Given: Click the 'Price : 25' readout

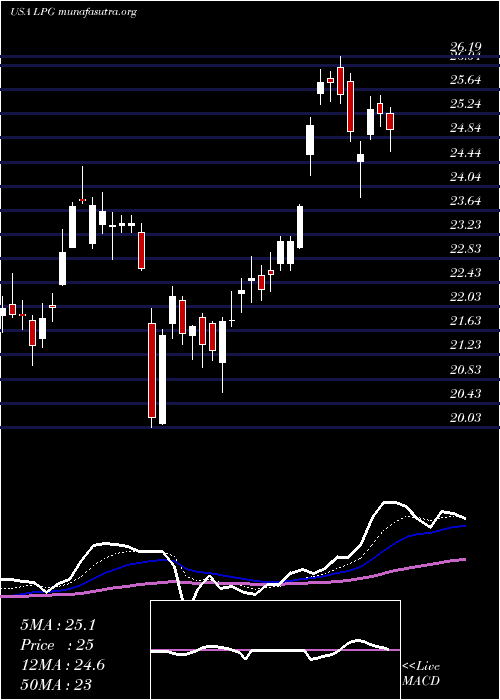Looking at the screenshot, I should click(x=57, y=645).
